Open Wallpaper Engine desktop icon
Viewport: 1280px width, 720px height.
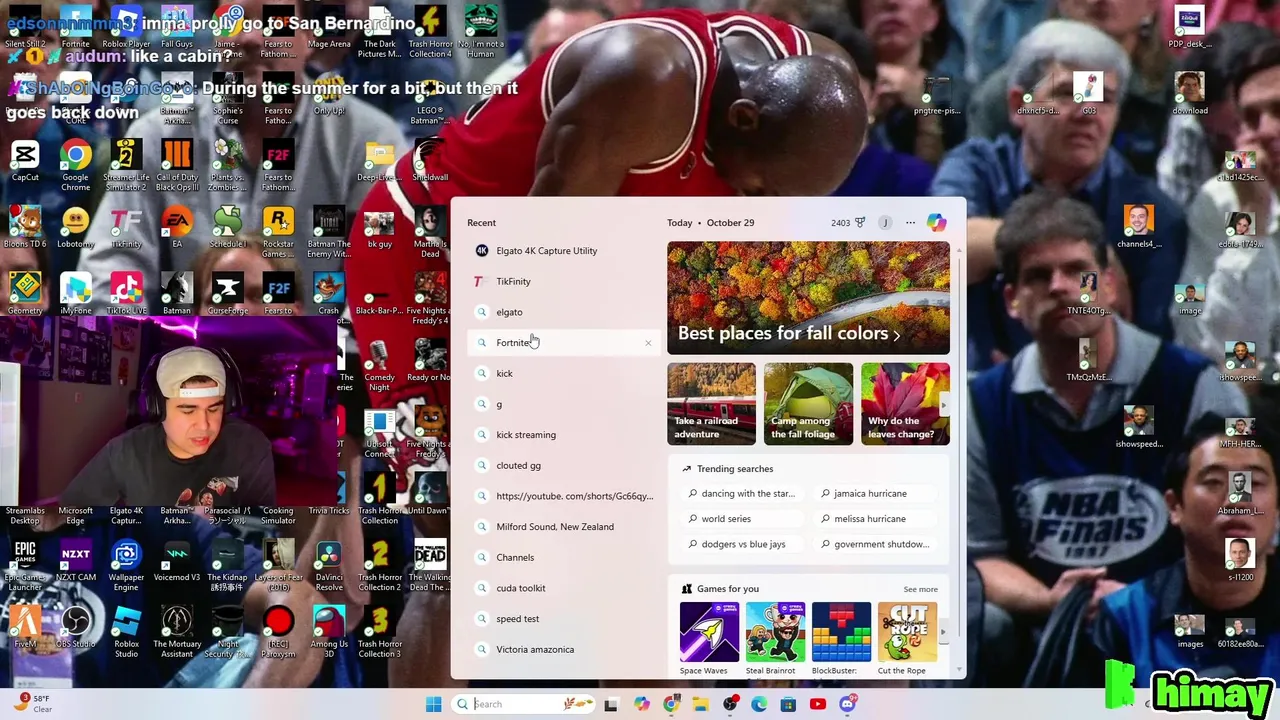pos(126,565)
